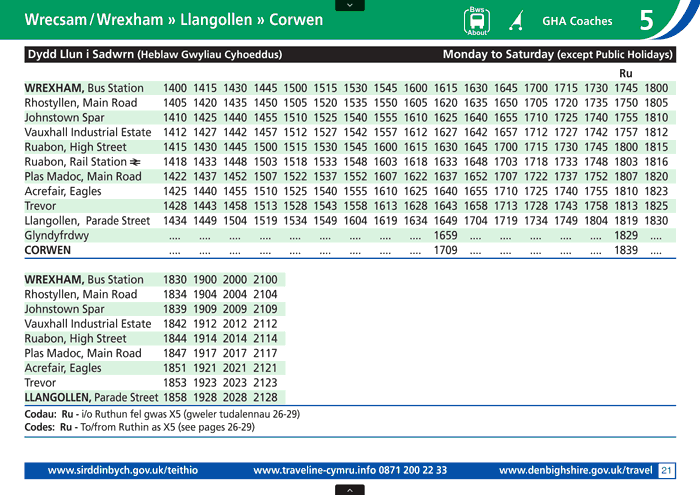Click the Dydd Llun i Sadwrn heading
This screenshot has width=700, height=495.
point(153,54)
